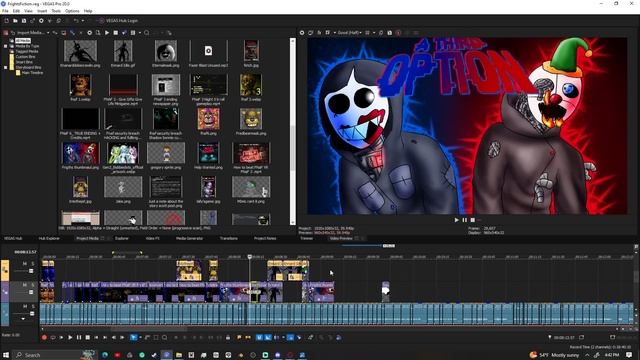Expand the Storyboard Bins node
Screen dimensions: 640x360
[x=6, y=67]
